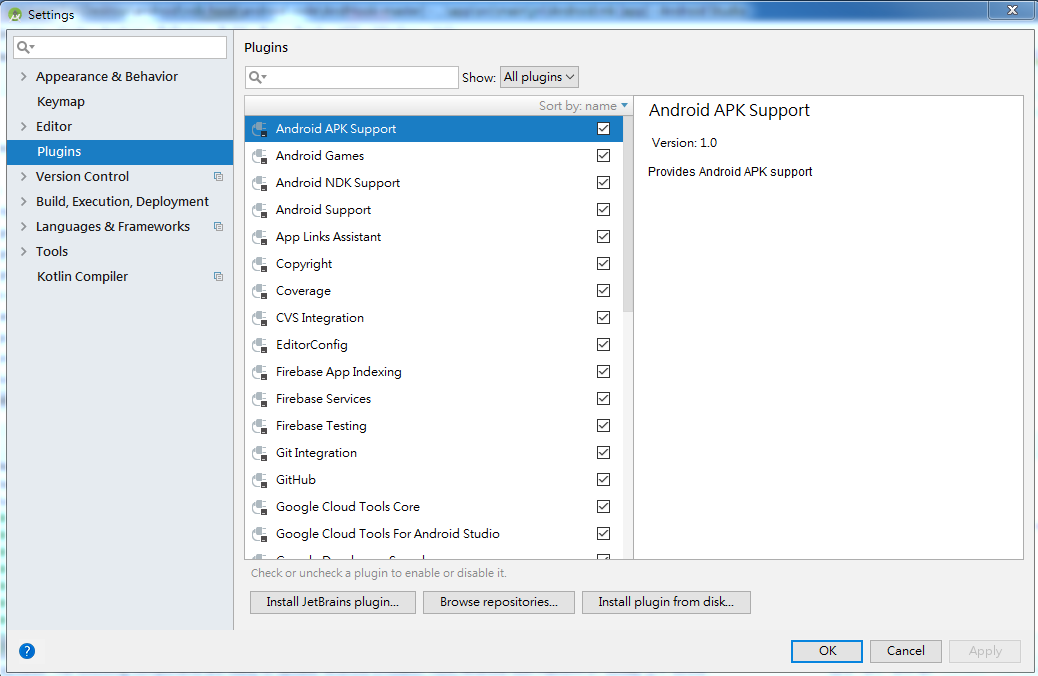Image resolution: width=1038 pixels, height=676 pixels.
Task: Confirm with the OK button
Action: (x=827, y=651)
